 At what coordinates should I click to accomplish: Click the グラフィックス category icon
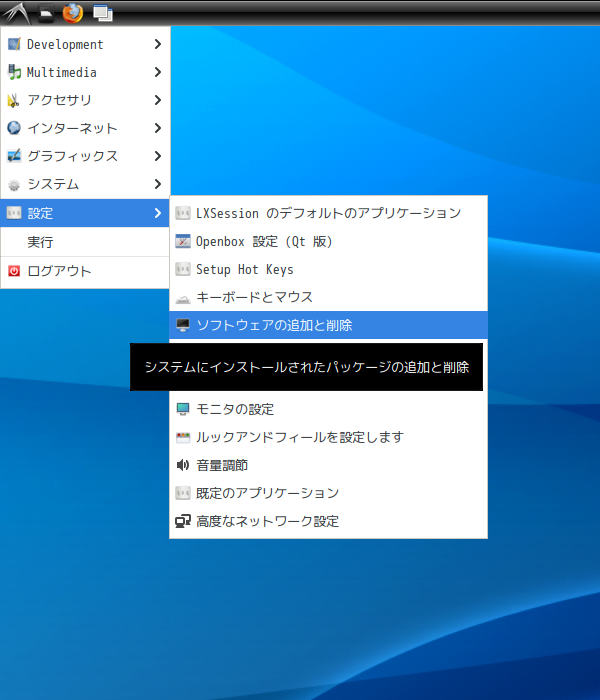[x=14, y=156]
